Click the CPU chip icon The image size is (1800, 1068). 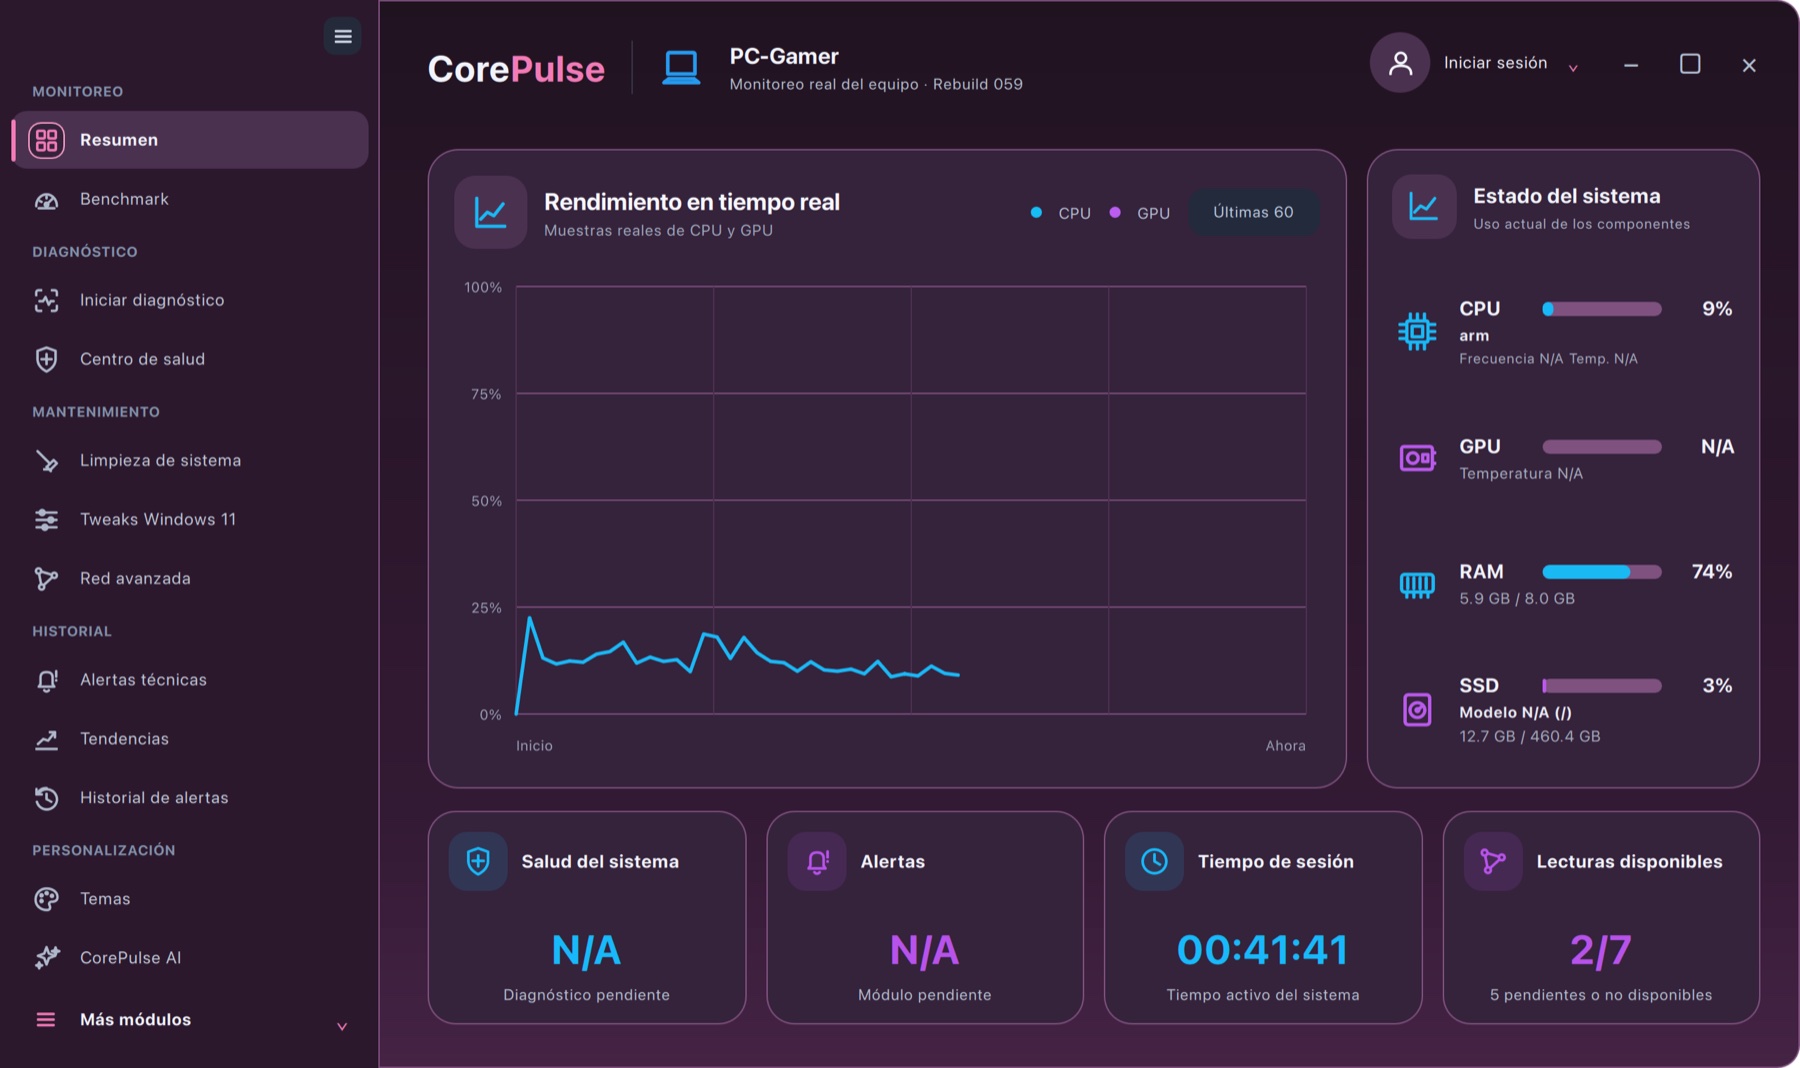1417,331
